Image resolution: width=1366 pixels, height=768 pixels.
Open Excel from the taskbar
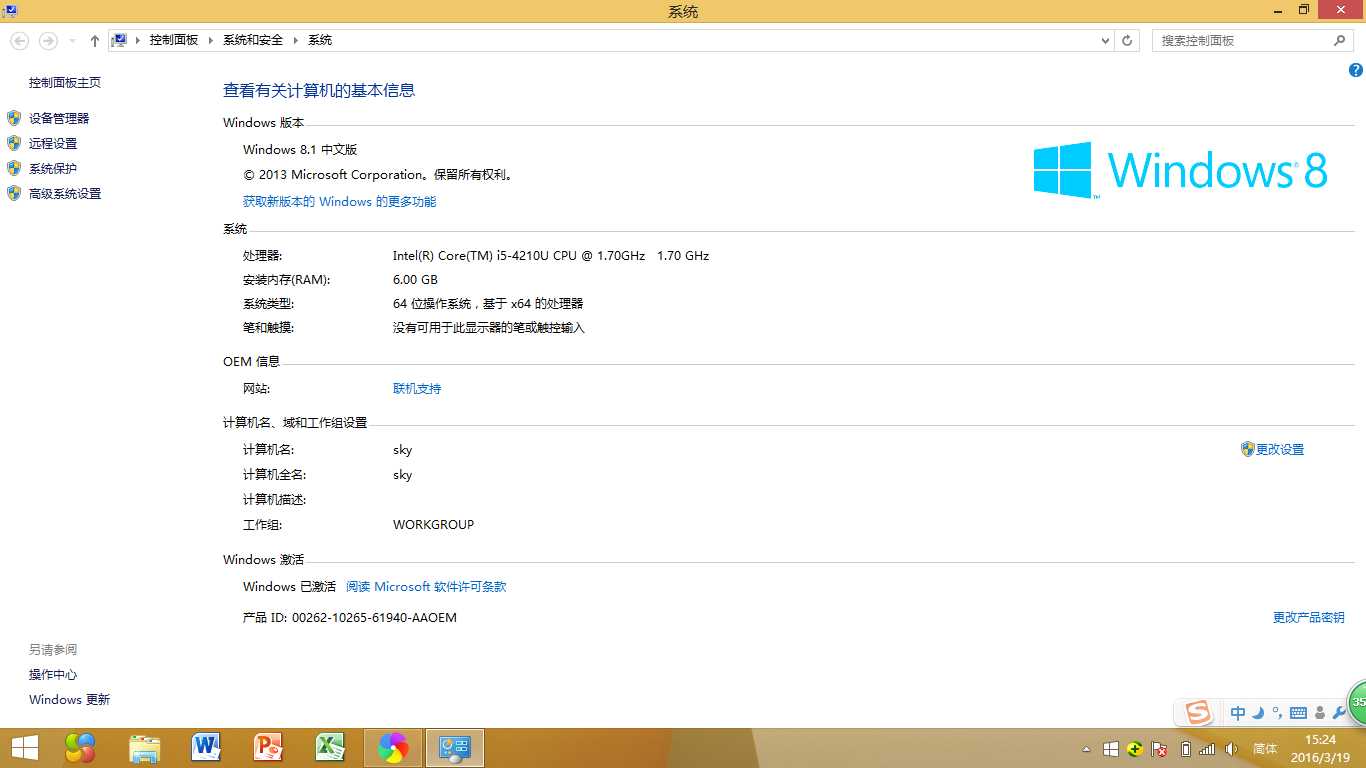point(331,747)
